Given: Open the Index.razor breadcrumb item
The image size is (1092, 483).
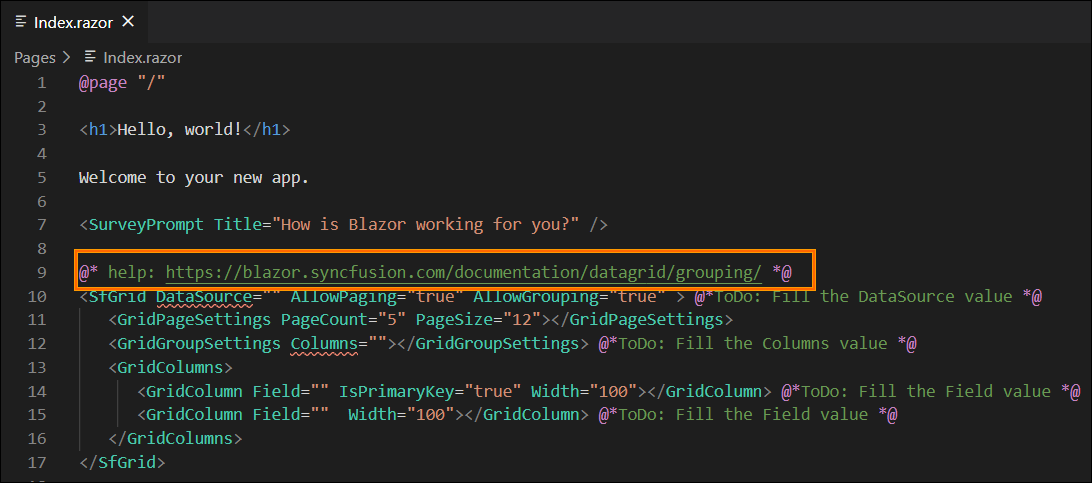Looking at the screenshot, I should (x=142, y=58).
